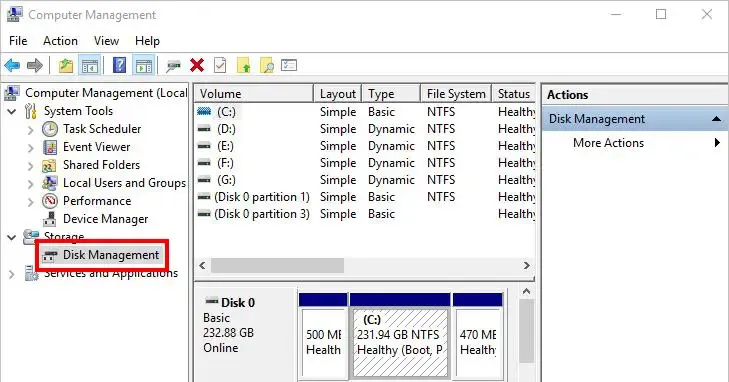
Task: Click the horizontal scrollbar thumb in volume list
Action: (278, 265)
